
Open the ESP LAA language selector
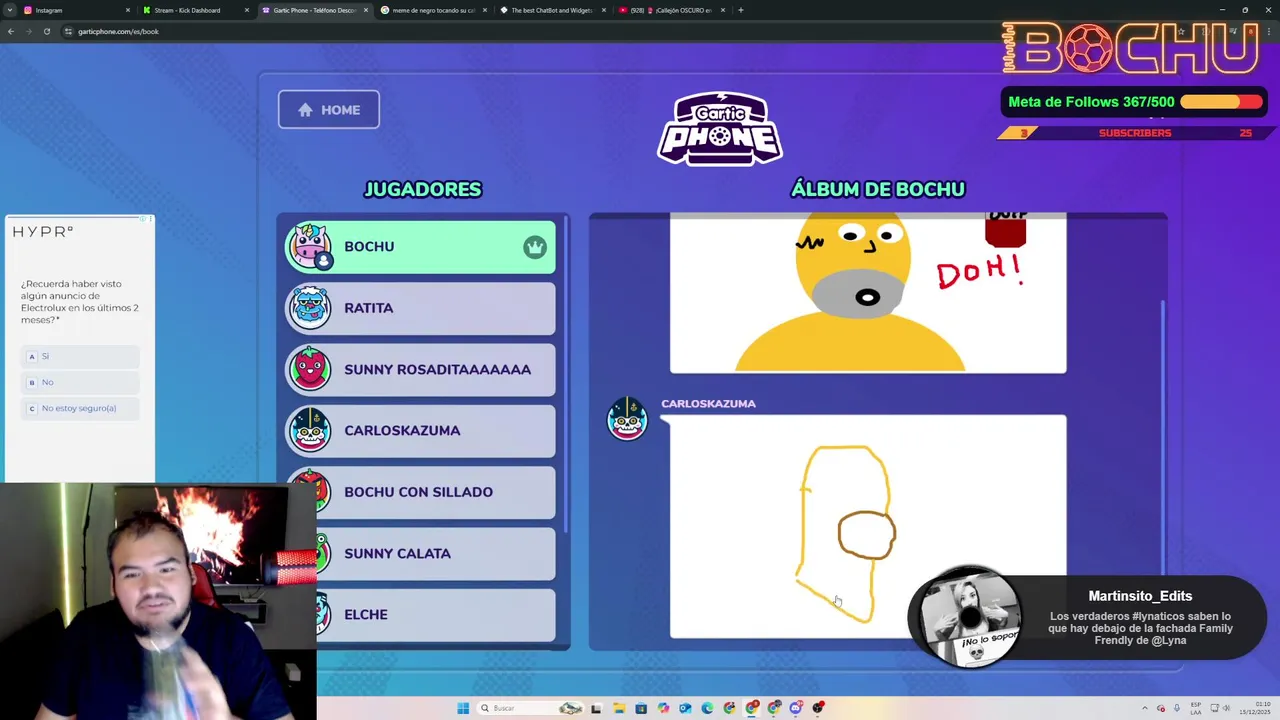pyautogui.click(x=1196, y=708)
